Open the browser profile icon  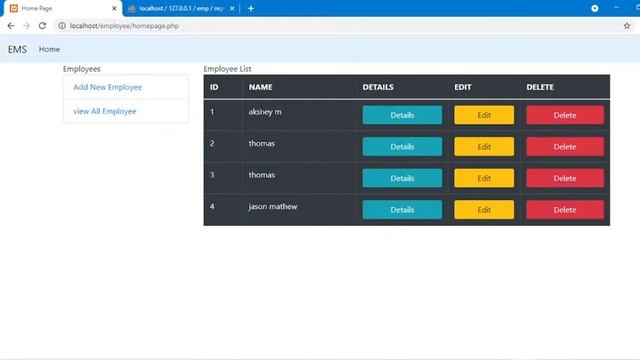click(x=595, y=8)
